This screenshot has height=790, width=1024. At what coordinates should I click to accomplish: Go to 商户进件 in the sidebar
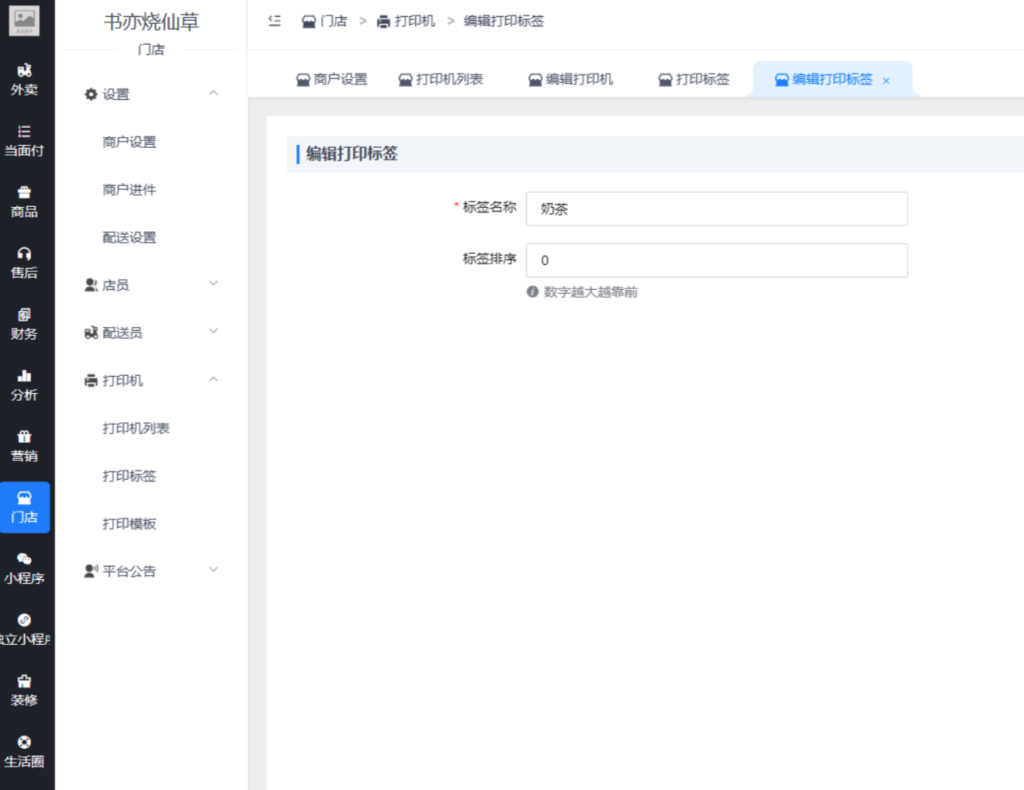pos(129,190)
